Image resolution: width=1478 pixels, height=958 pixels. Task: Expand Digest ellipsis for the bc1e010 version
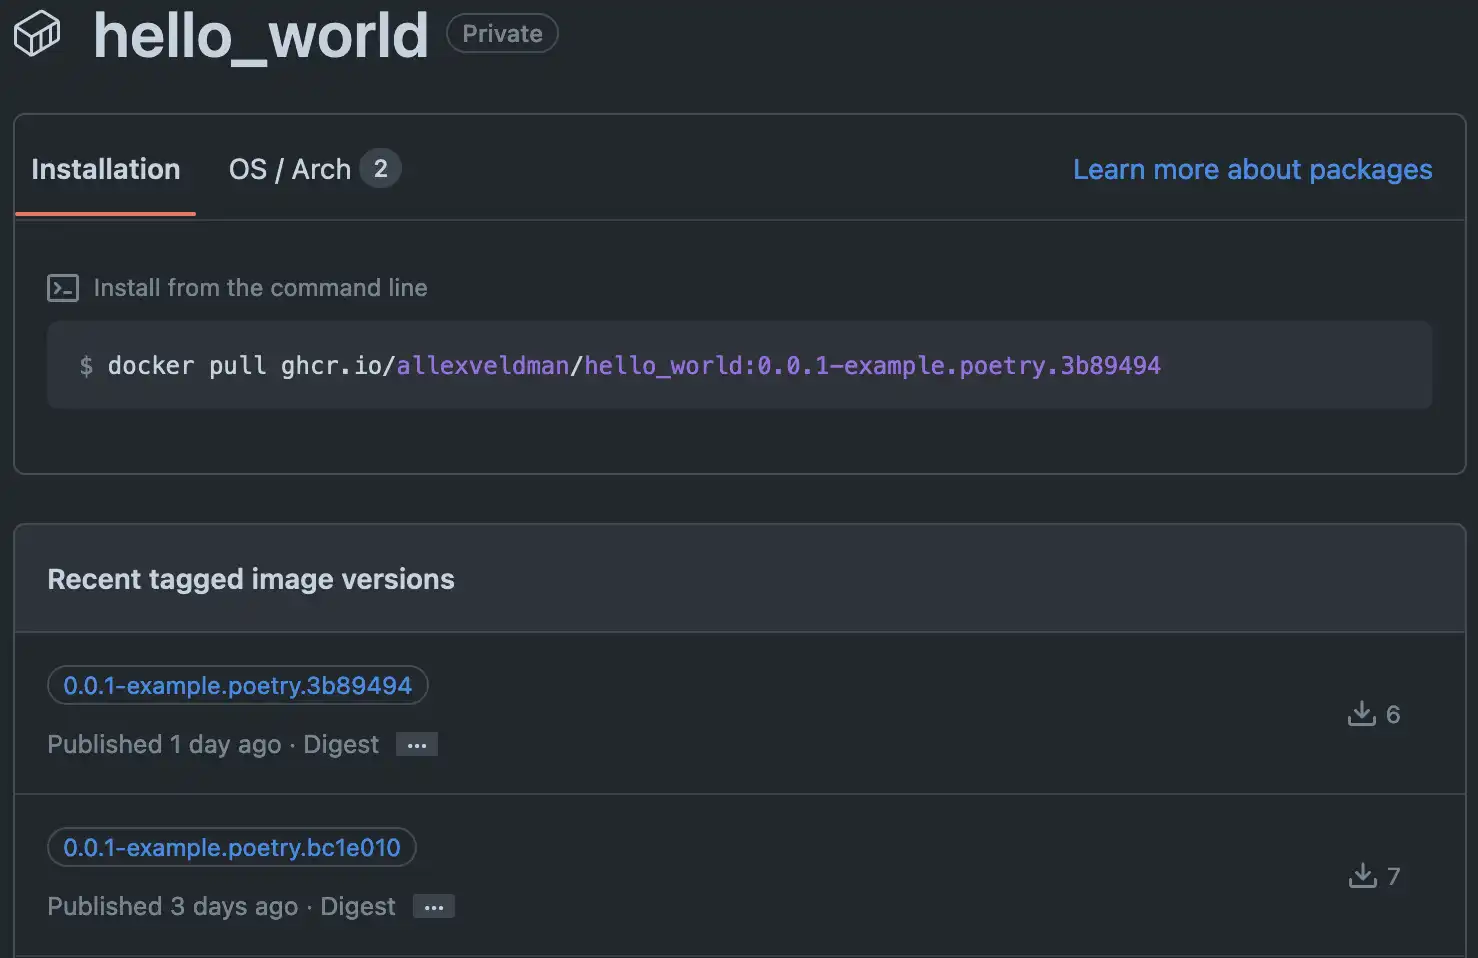click(433, 907)
